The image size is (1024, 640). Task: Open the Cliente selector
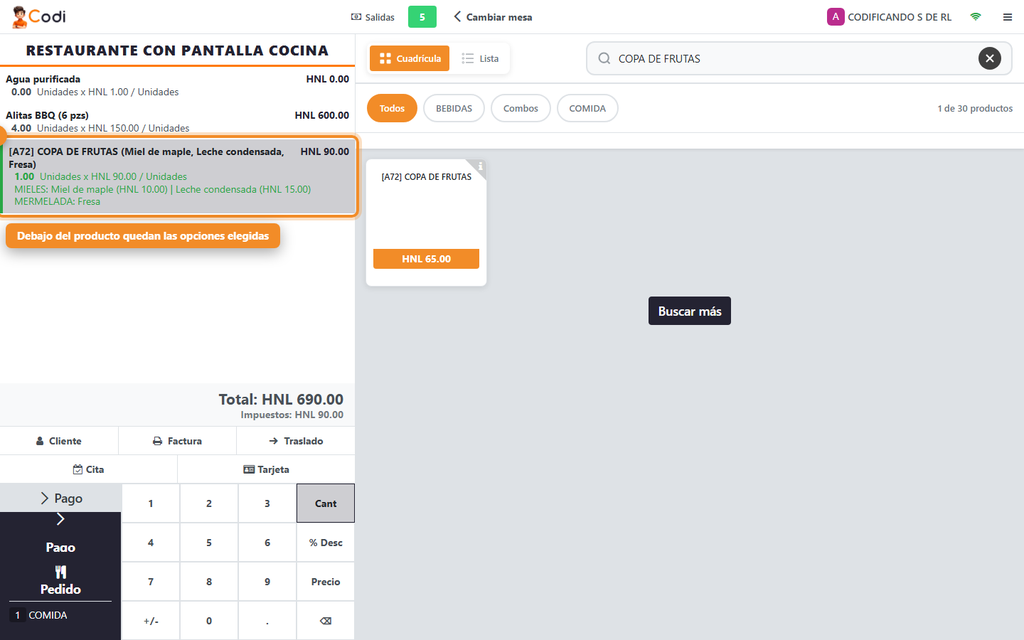point(59,441)
